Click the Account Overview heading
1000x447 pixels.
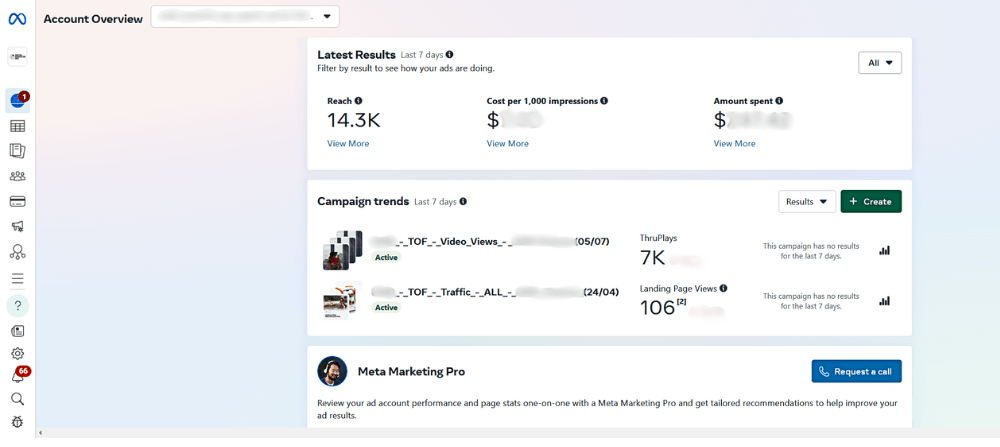click(93, 19)
